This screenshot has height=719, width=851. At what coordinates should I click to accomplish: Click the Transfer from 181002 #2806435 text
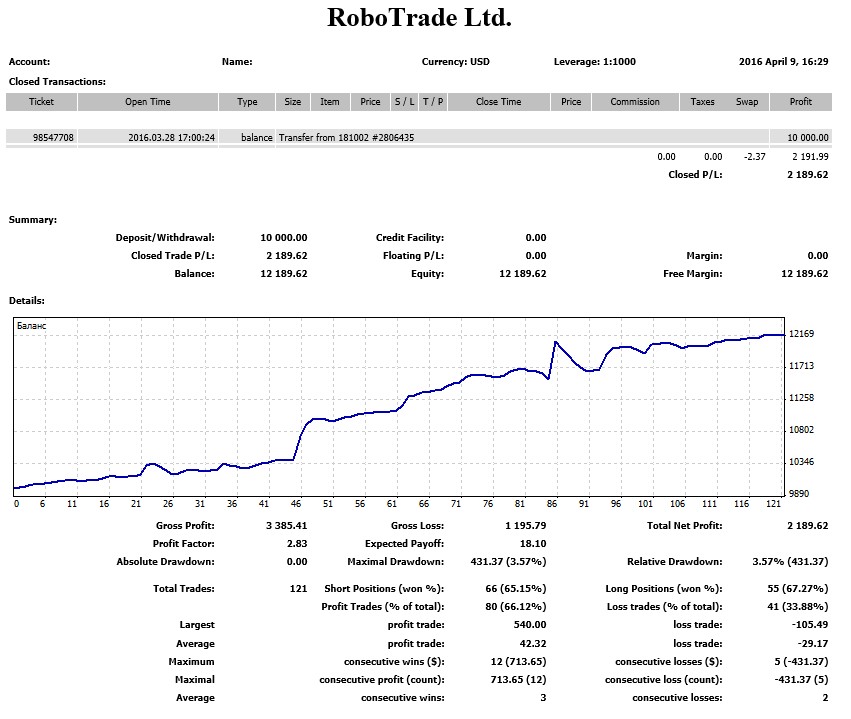[x=346, y=138]
